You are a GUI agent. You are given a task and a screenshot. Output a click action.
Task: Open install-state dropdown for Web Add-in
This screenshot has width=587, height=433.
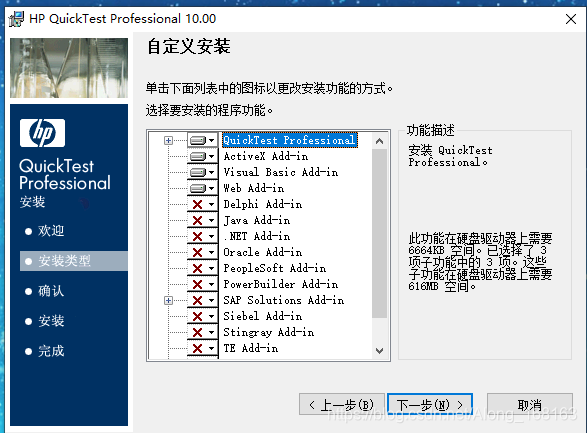pyautogui.click(x=203, y=188)
